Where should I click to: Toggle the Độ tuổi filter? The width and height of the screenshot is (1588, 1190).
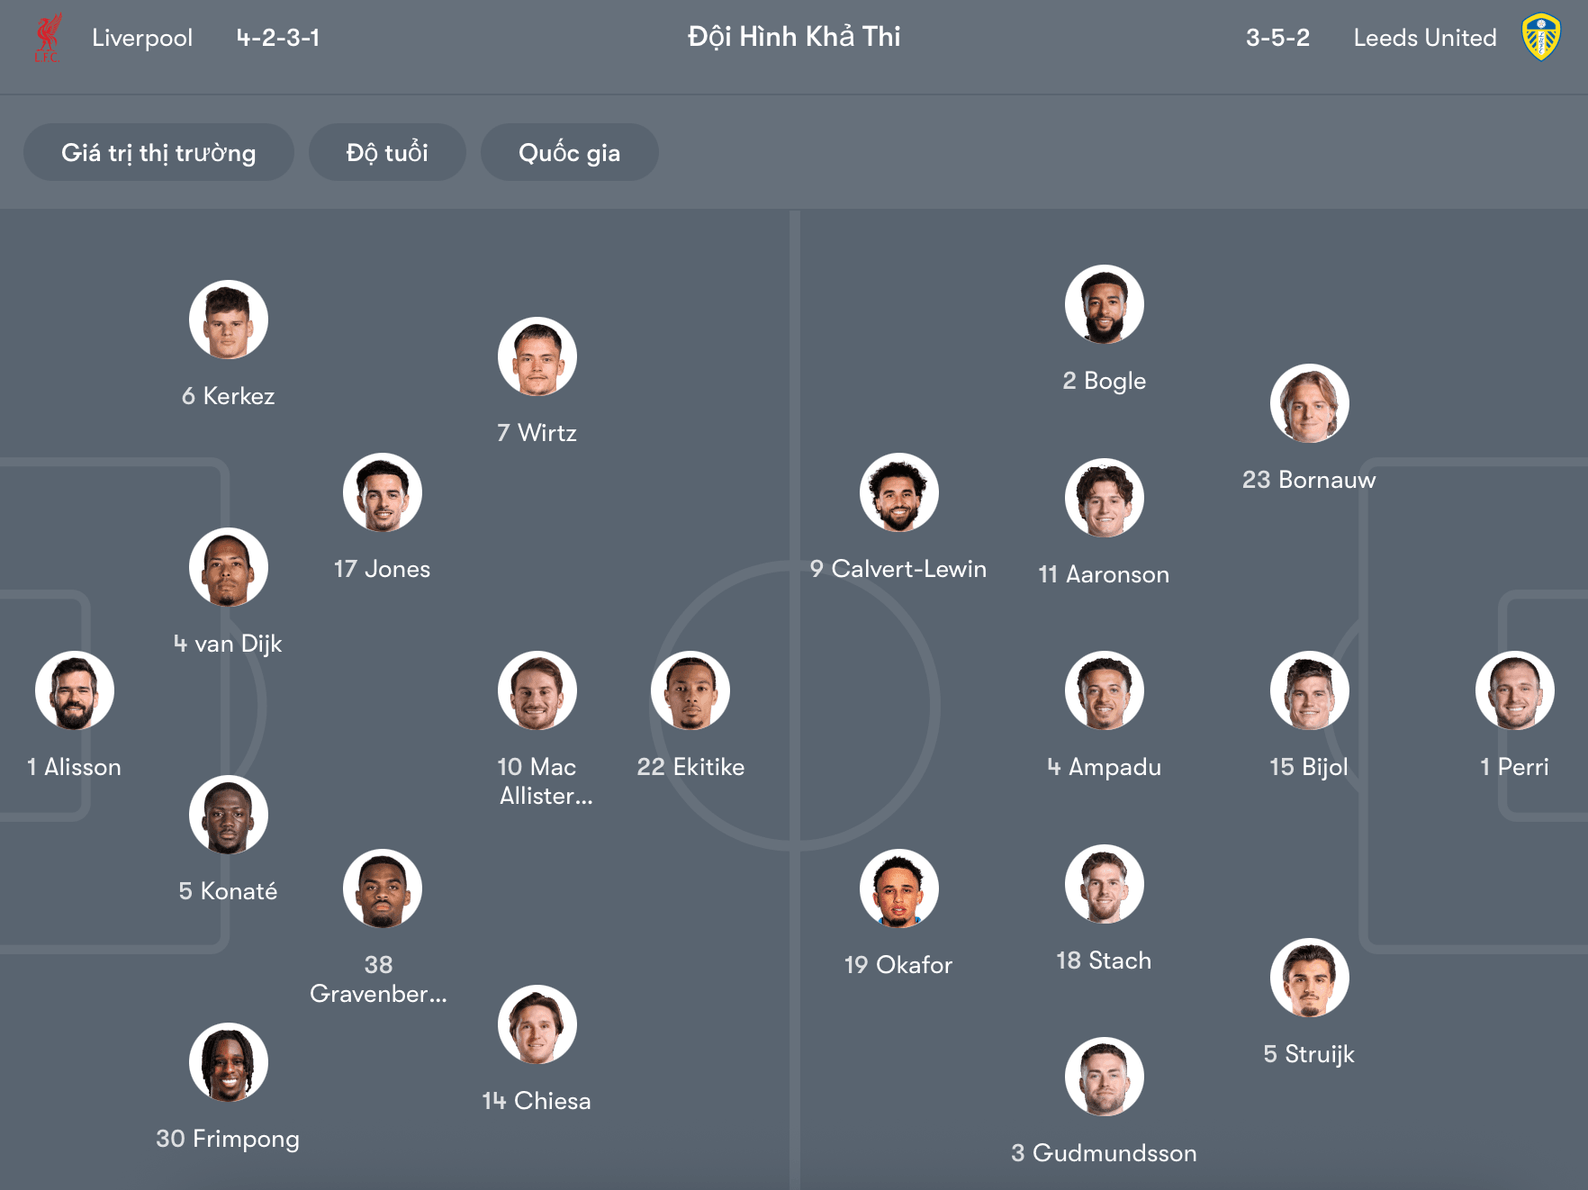coord(387,152)
